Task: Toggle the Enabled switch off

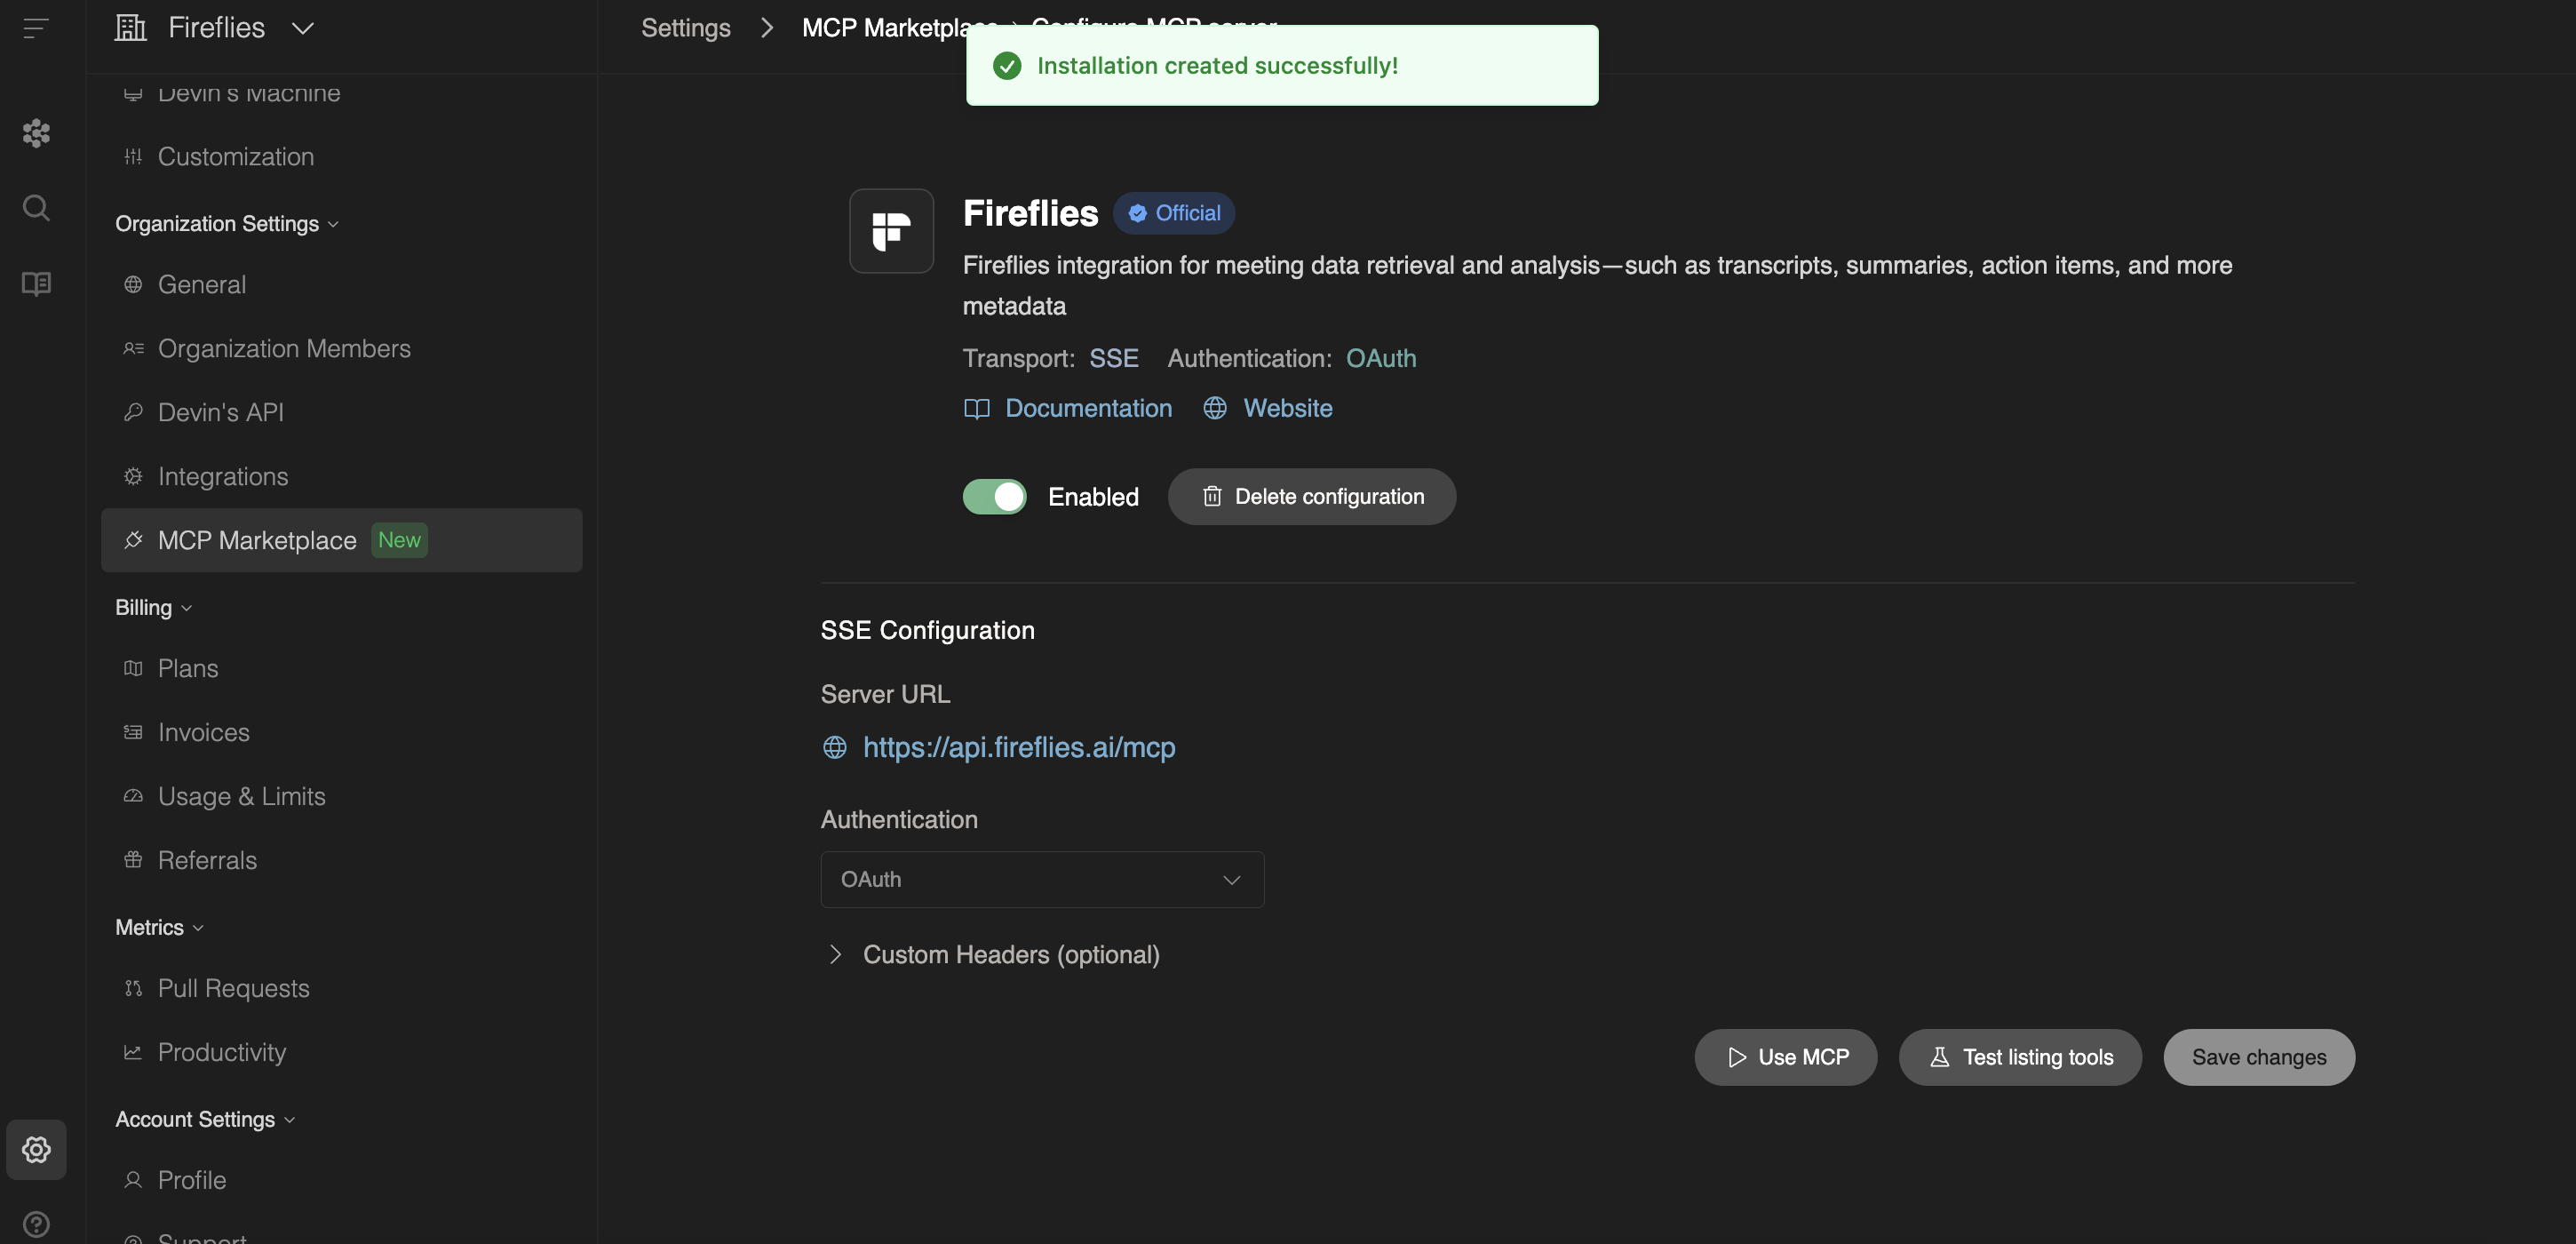Action: coord(994,497)
